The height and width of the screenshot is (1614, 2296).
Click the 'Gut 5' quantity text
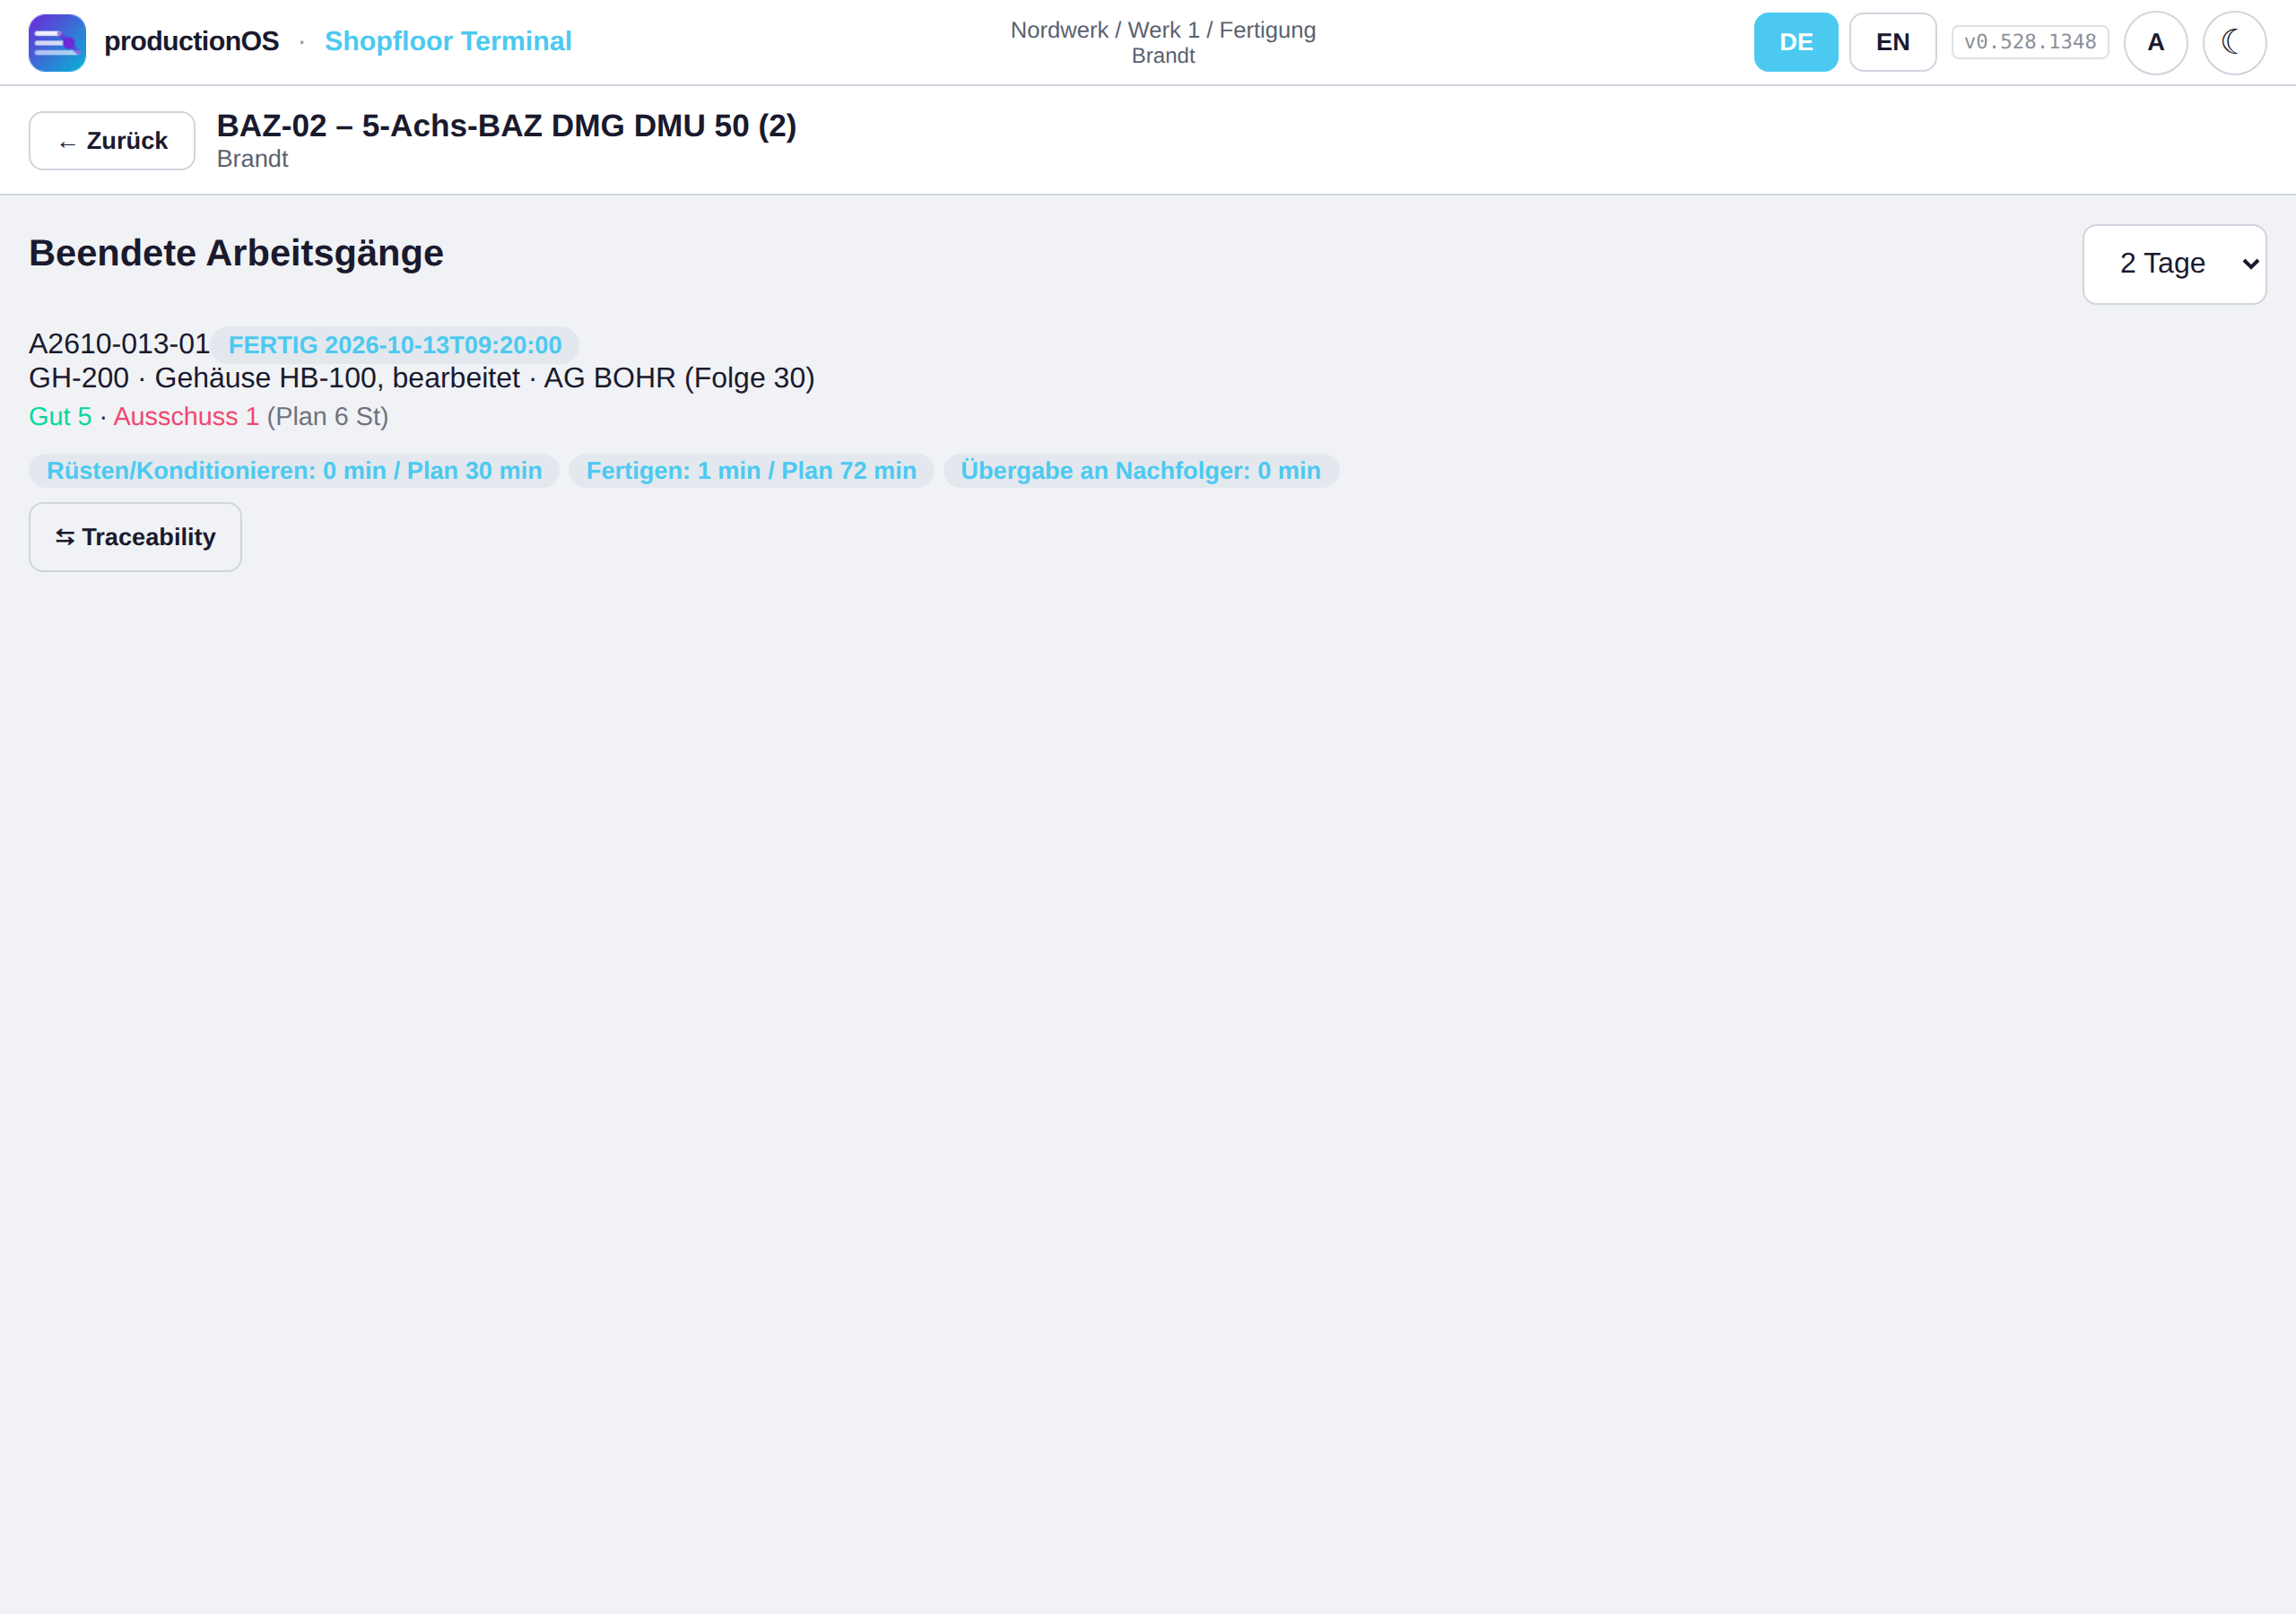click(x=60, y=417)
